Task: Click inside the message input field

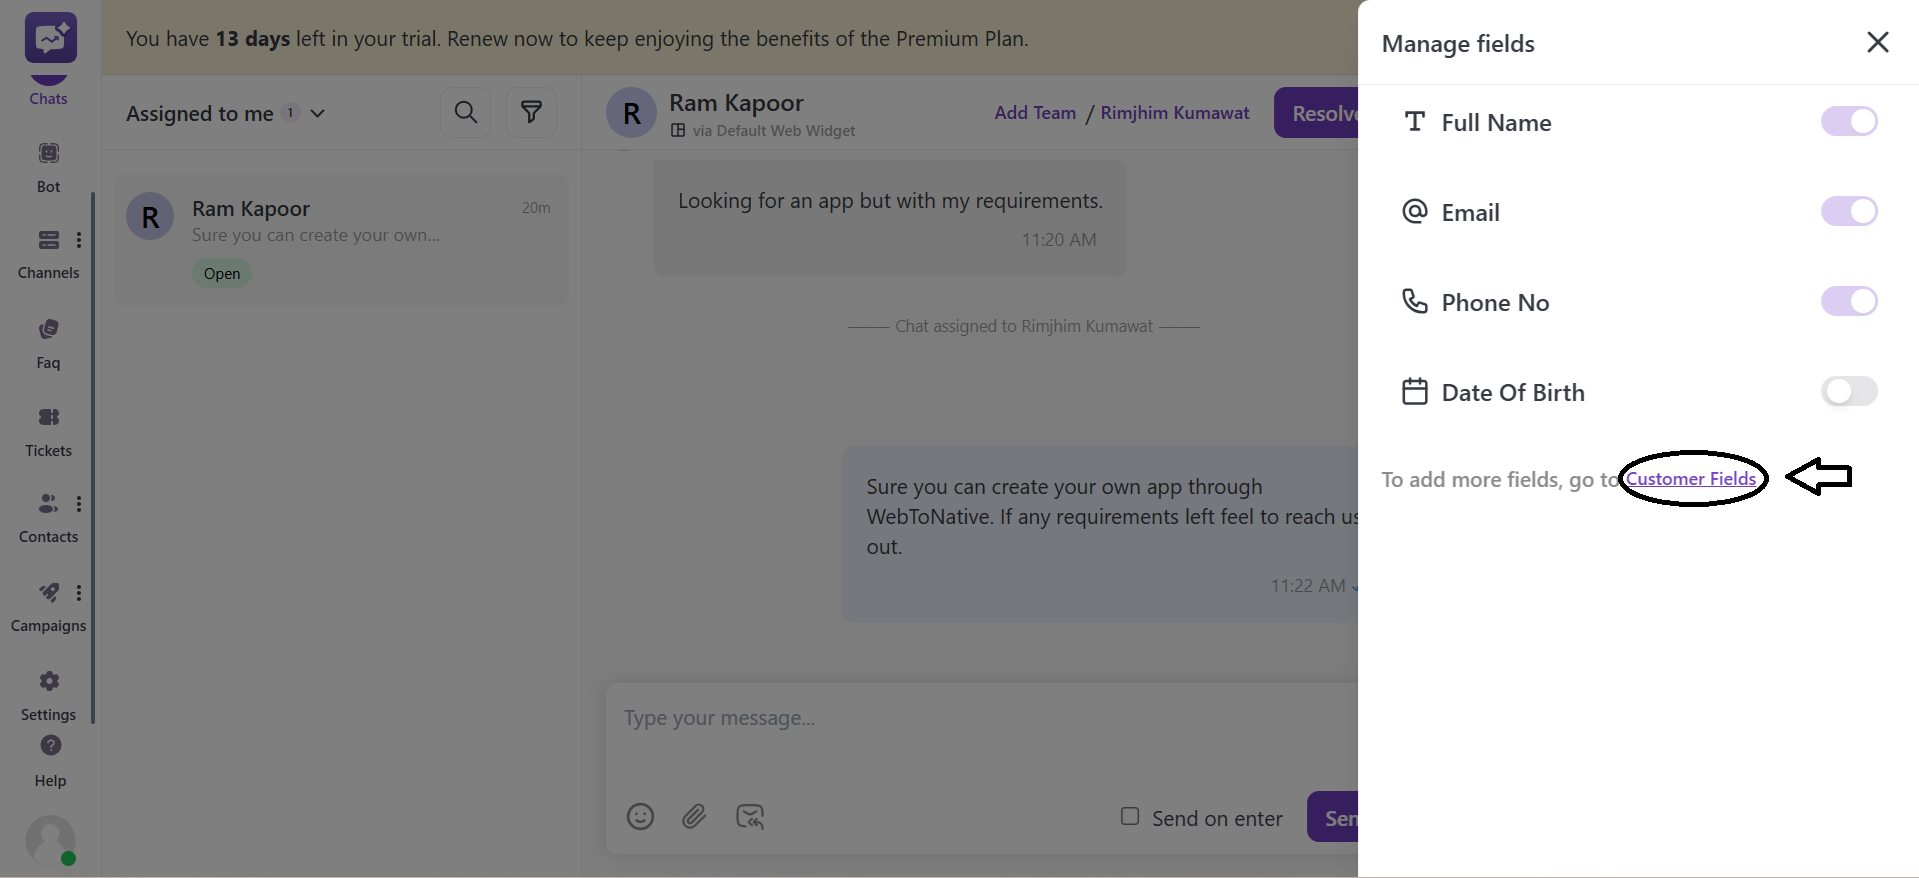Action: tap(900, 718)
